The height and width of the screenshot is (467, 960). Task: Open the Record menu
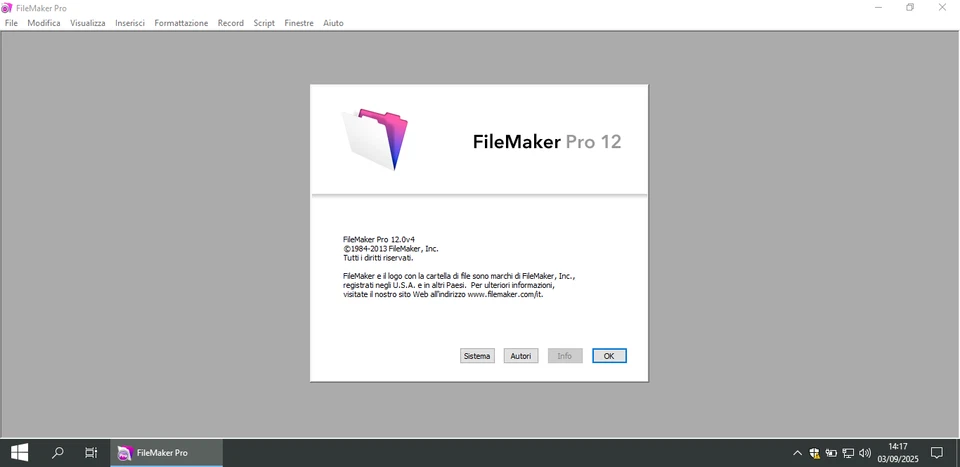pos(231,23)
